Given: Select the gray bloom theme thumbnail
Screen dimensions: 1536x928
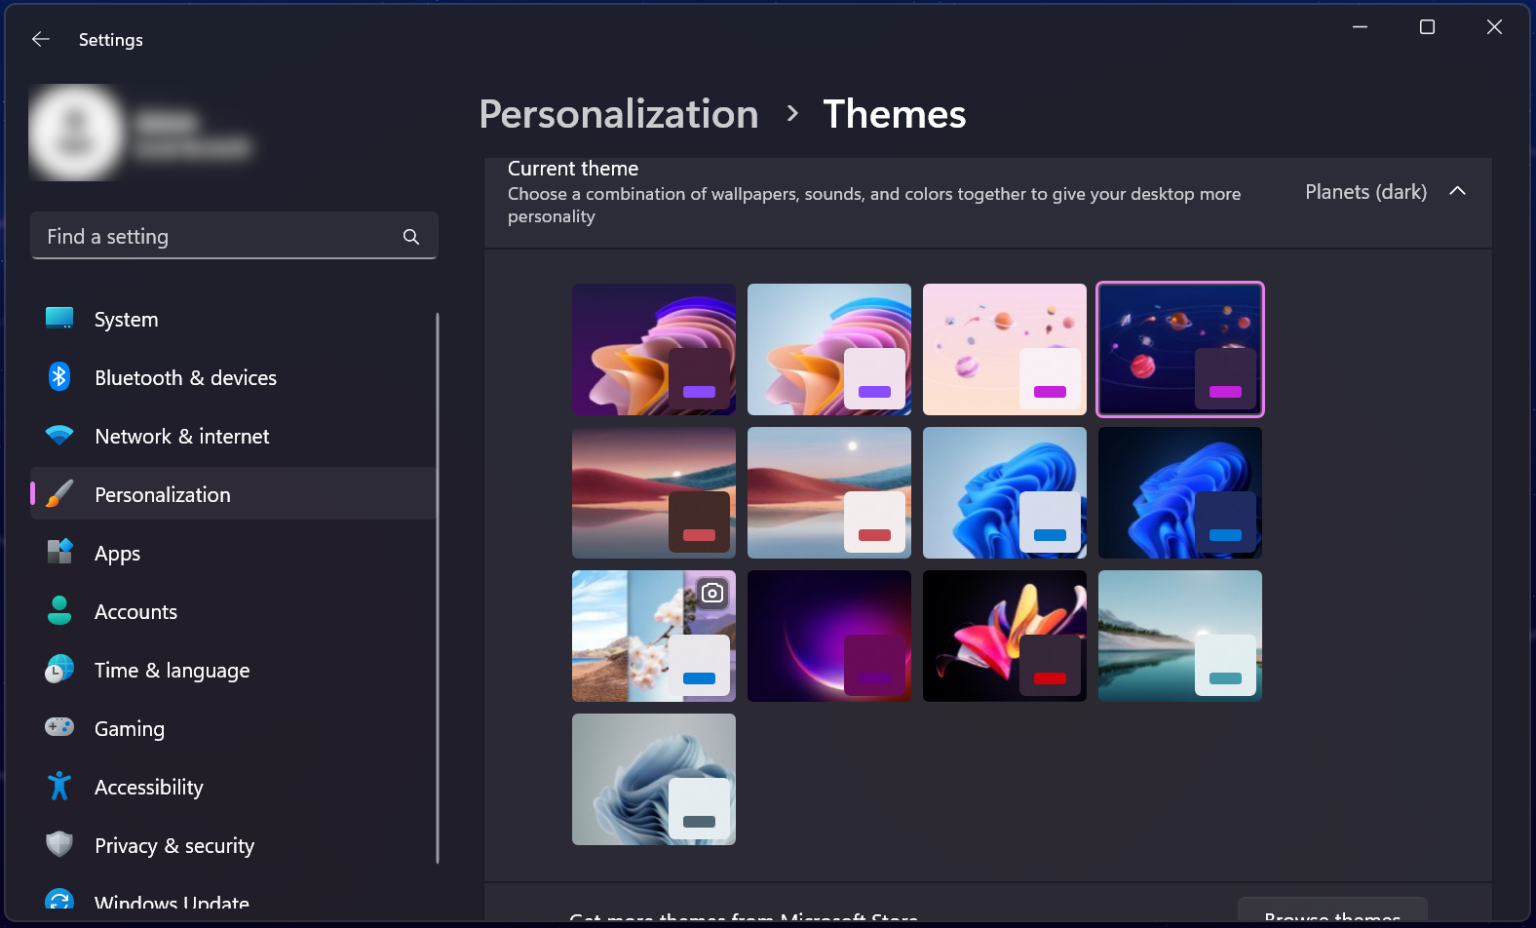Looking at the screenshot, I should (654, 779).
